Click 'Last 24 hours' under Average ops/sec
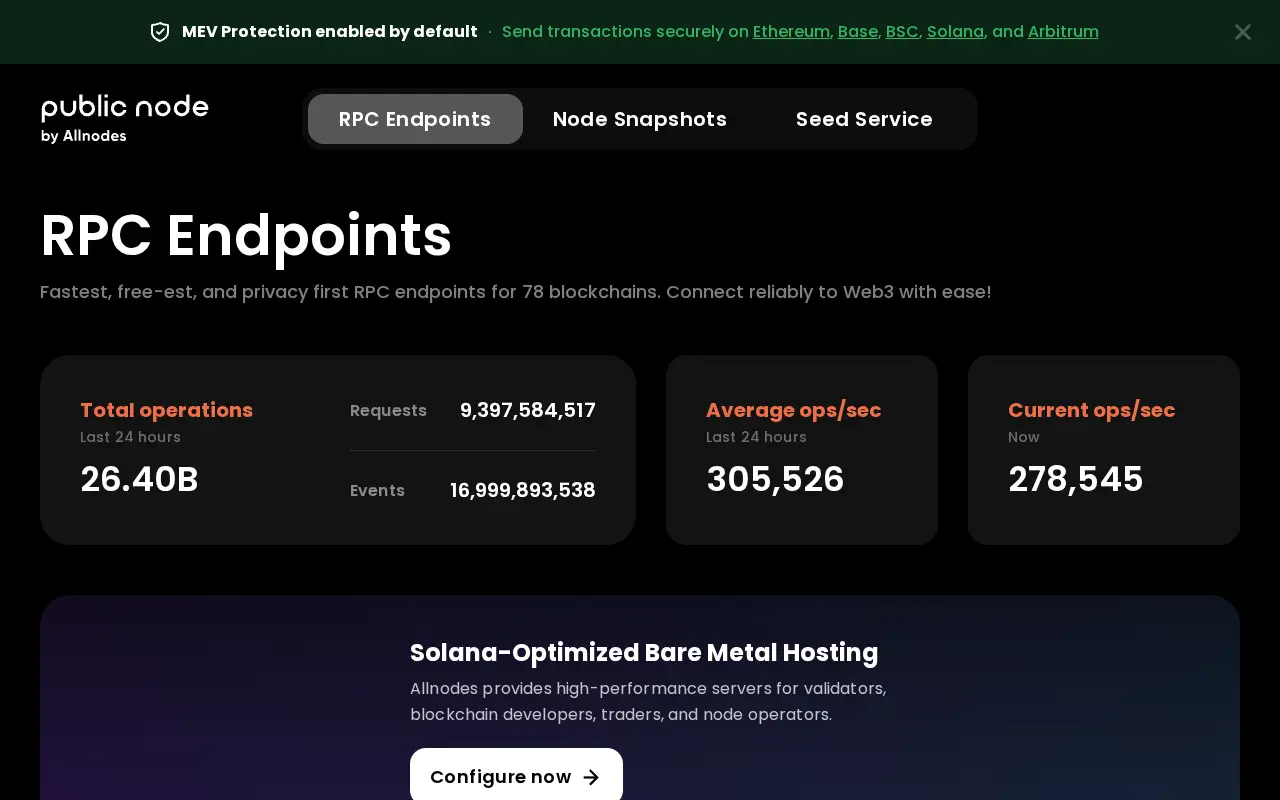1280x800 pixels. click(756, 437)
